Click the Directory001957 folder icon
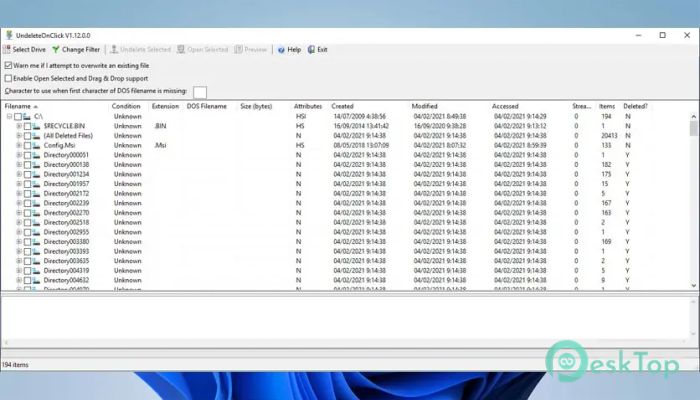 tap(36, 184)
